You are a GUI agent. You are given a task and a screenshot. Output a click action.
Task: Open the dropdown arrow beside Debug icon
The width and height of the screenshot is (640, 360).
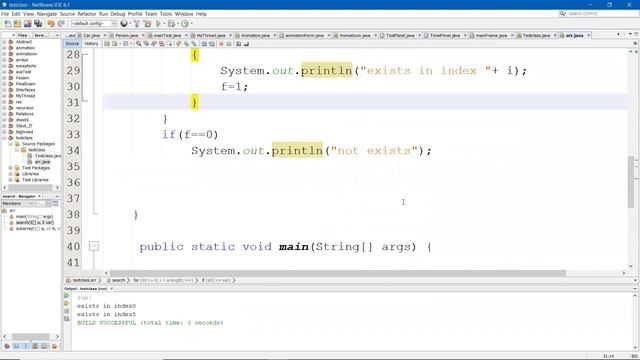point(178,24)
